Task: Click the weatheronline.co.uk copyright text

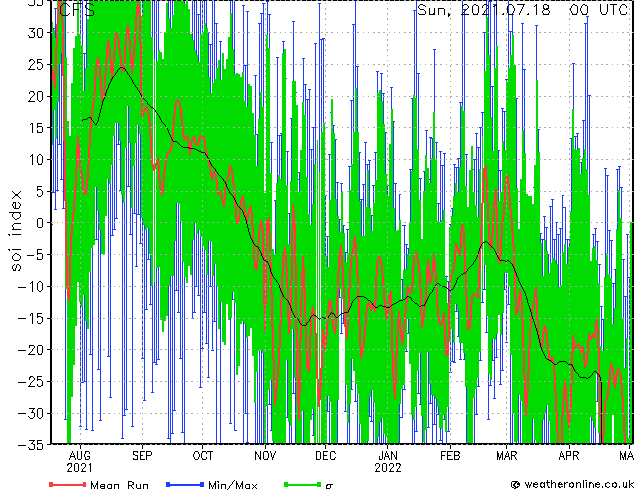Action: click(578, 484)
